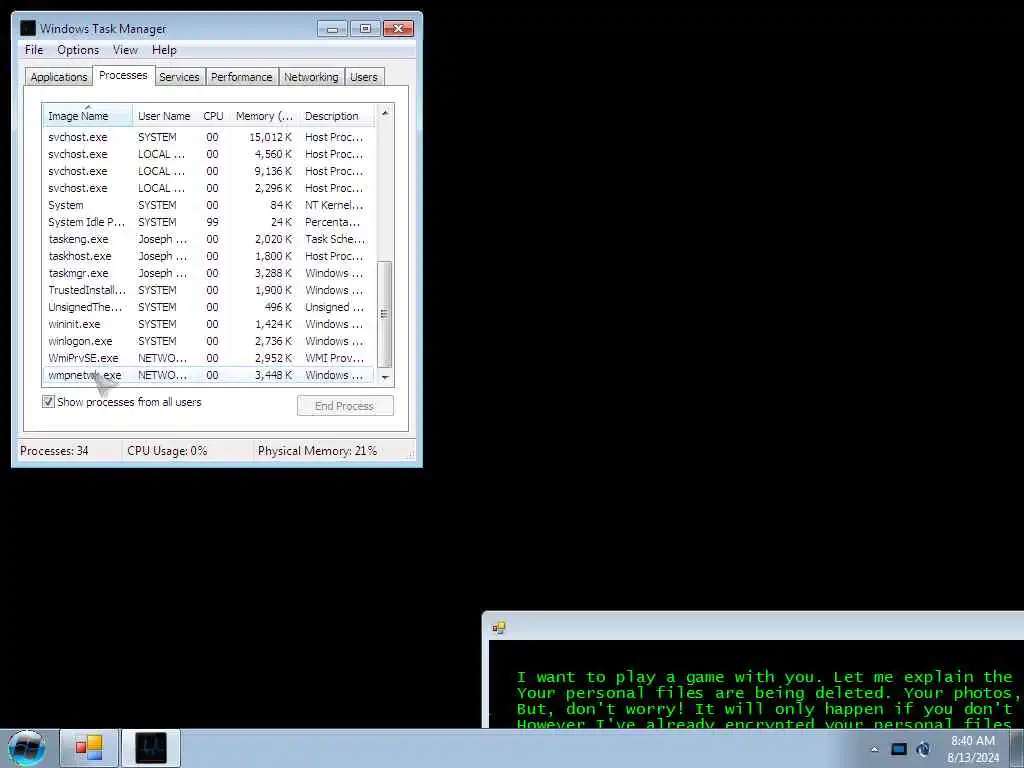Toggle Show processes from all users checkbox
The height and width of the screenshot is (768, 1024).
(48, 402)
